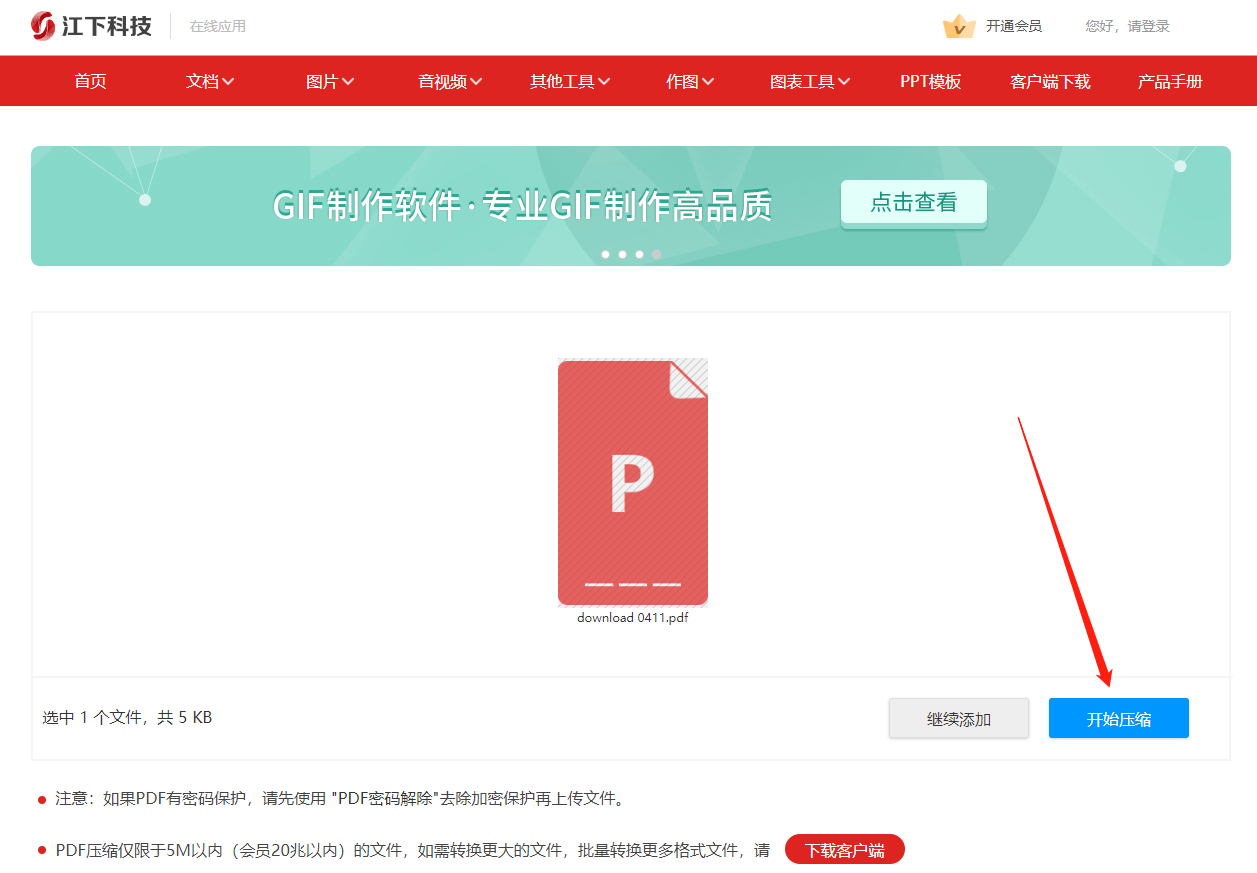The height and width of the screenshot is (873, 1257).
Task: Click the 继续添加 button
Action: pos(958,718)
